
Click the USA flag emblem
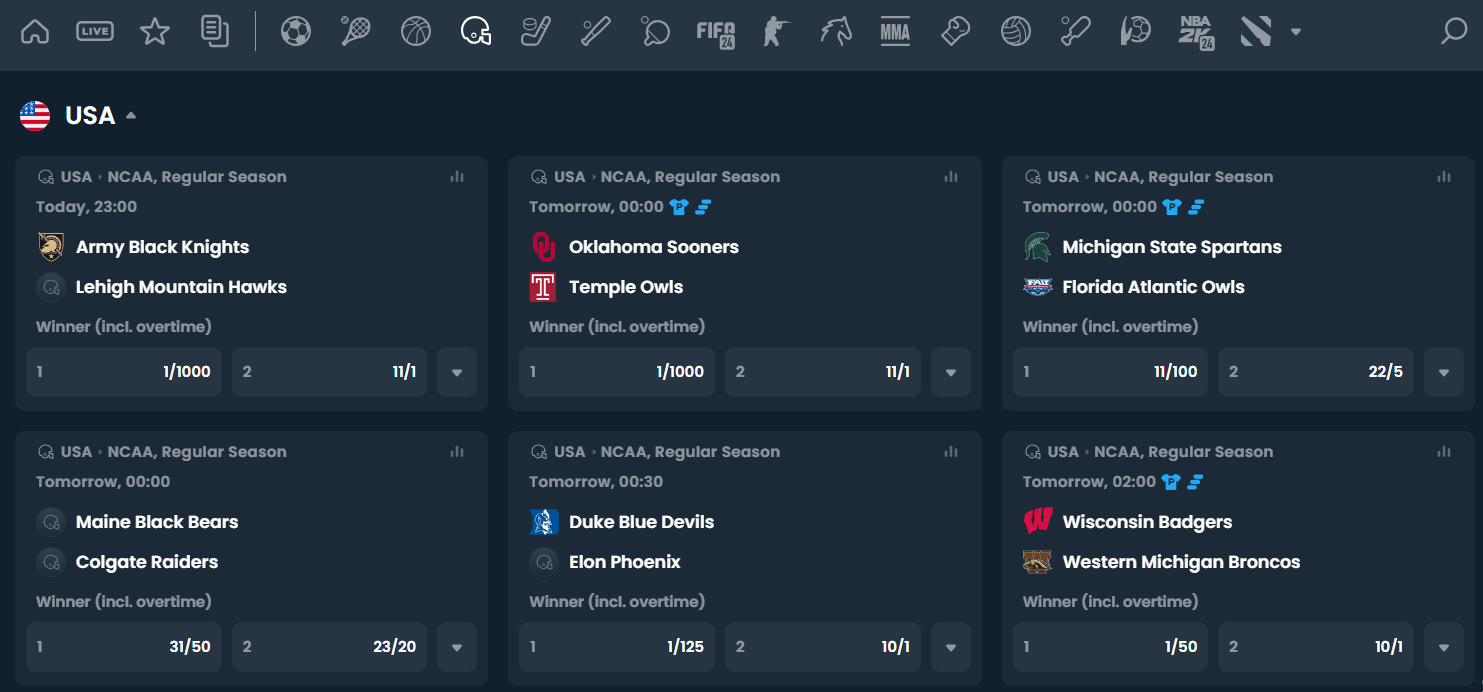point(36,114)
